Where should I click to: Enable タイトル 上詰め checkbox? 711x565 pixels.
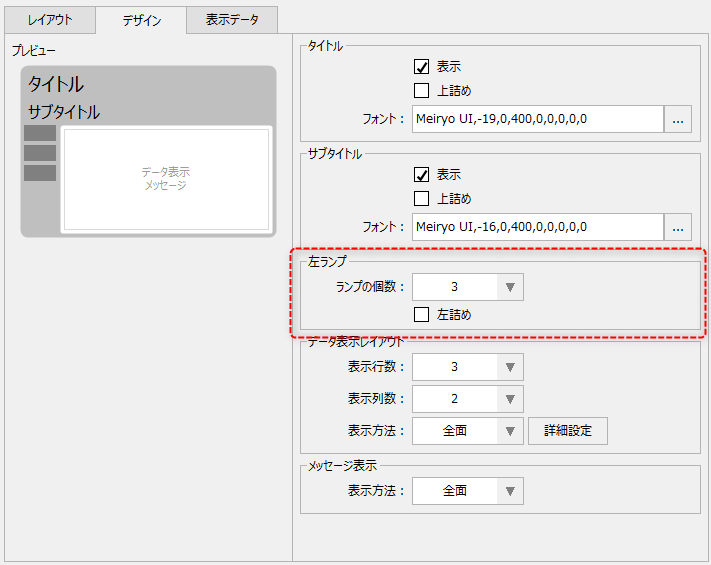pos(421,90)
